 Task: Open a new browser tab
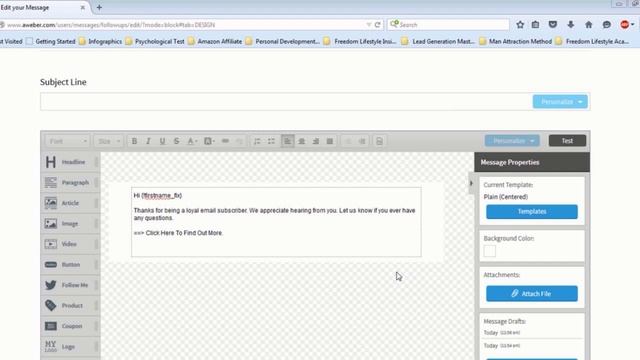(99, 7)
